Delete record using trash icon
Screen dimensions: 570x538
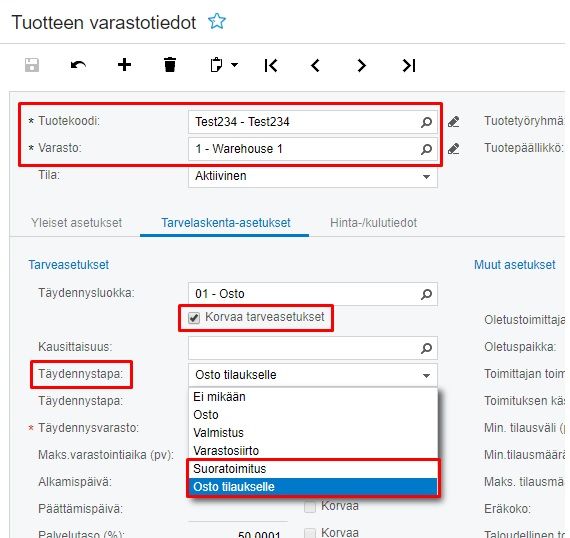tap(170, 65)
